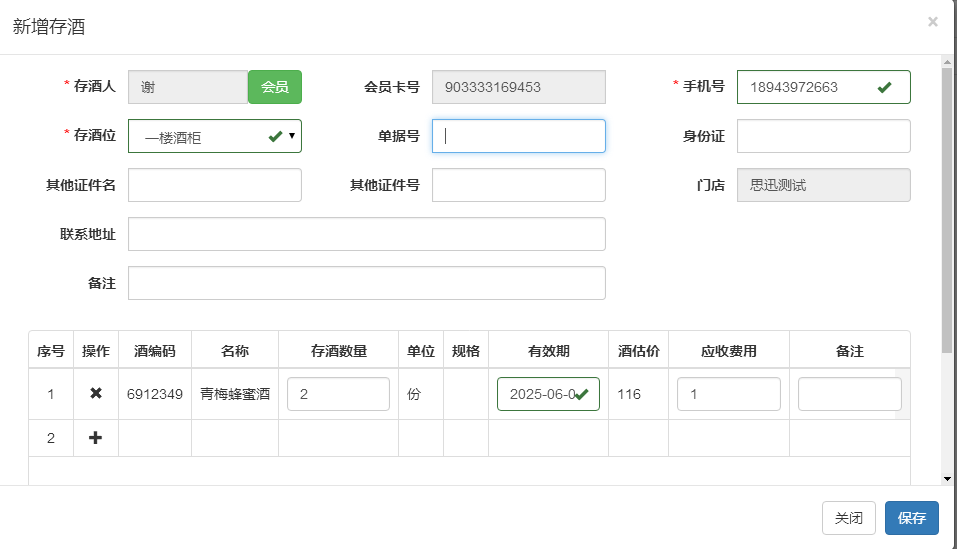
Task: Click the 关闭 close button
Action: 849,518
